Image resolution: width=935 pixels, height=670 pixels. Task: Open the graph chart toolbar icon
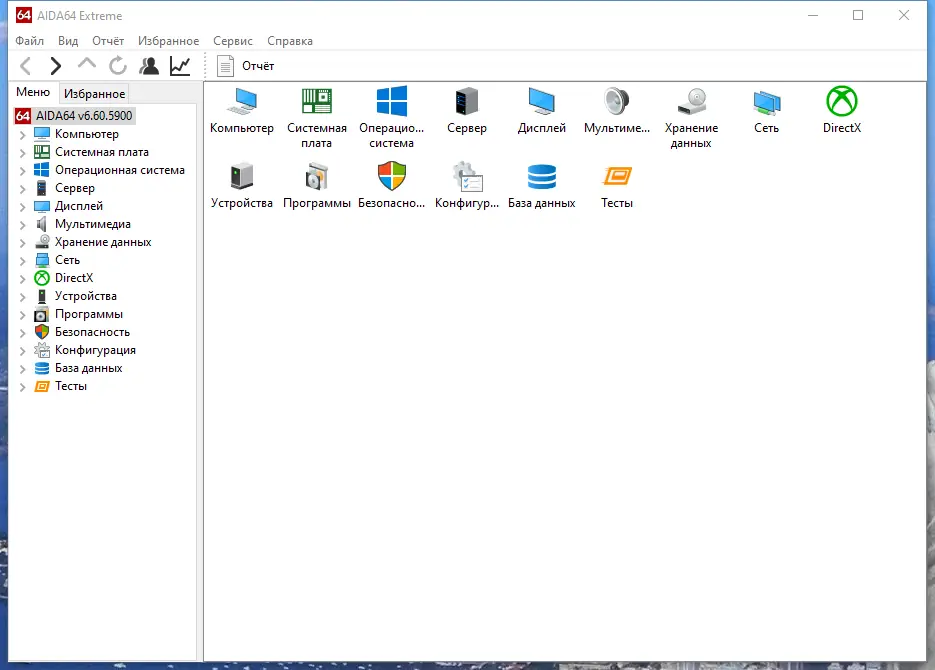[180, 66]
